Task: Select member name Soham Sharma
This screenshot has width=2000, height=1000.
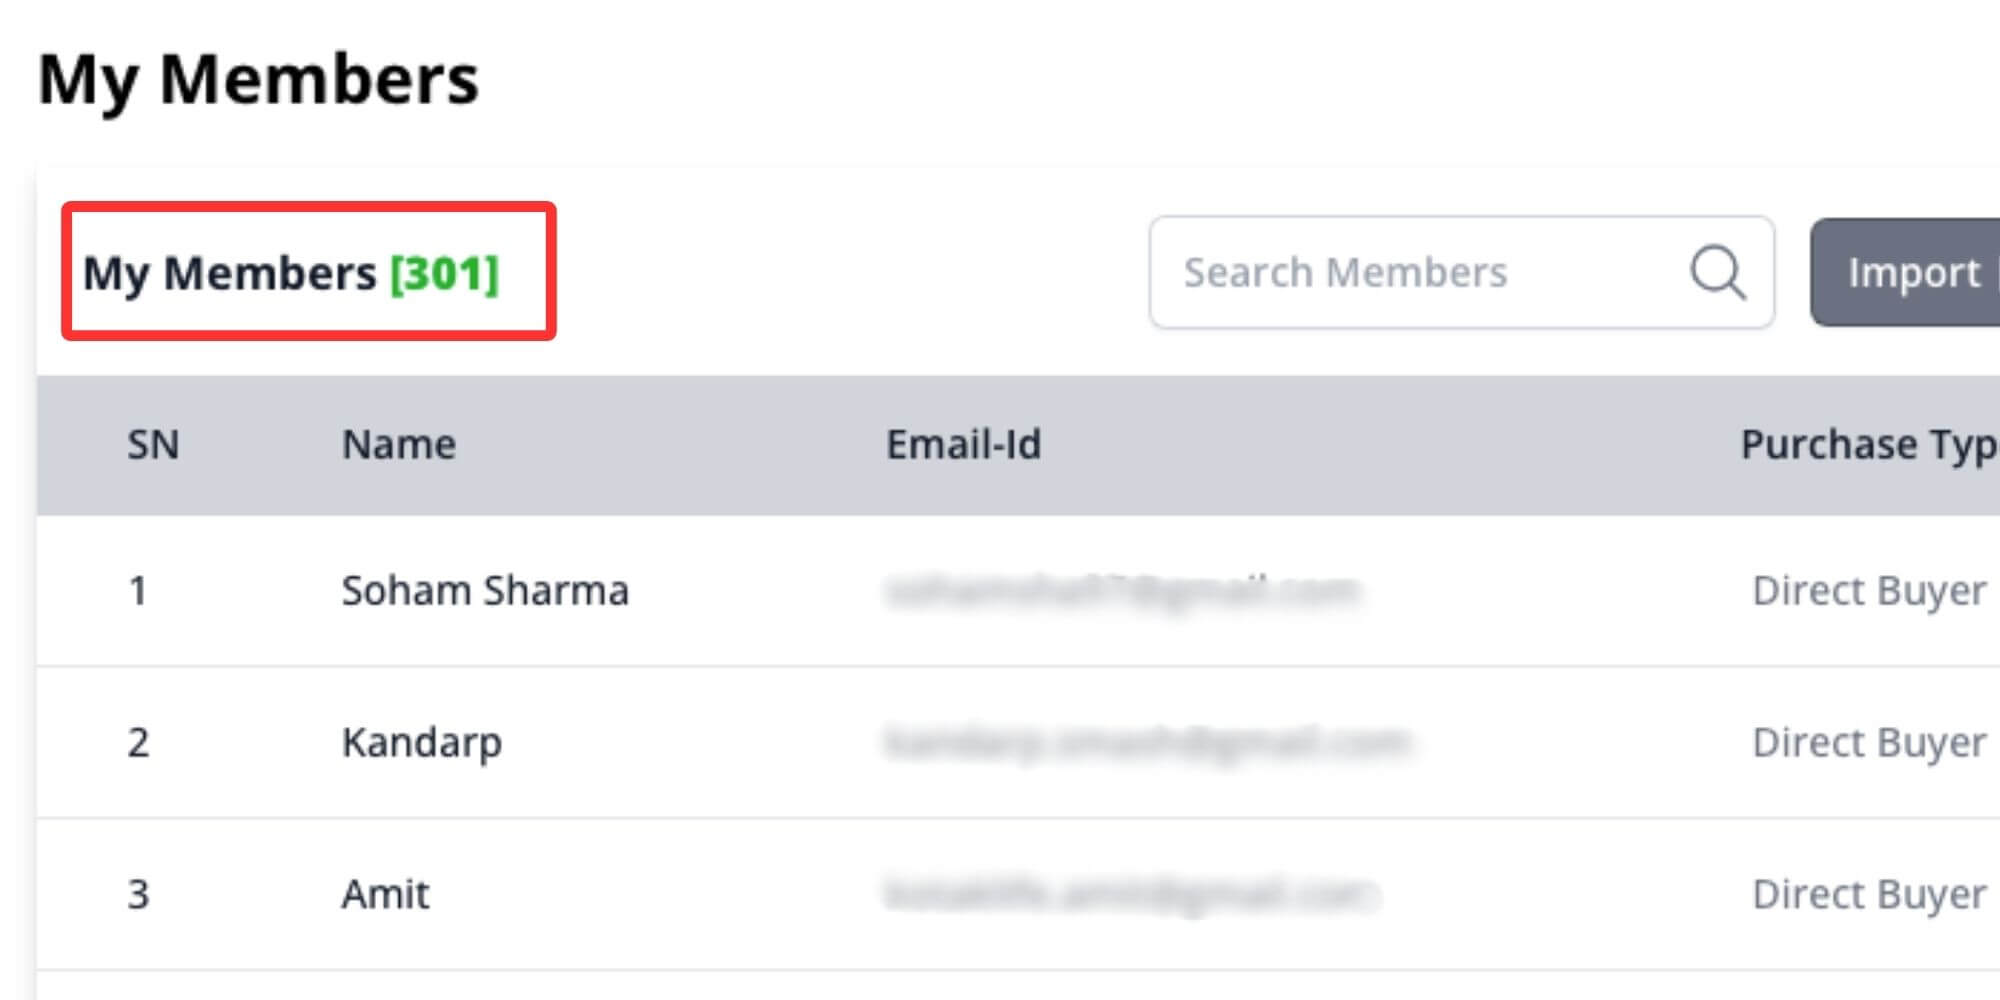Action: coord(485,591)
